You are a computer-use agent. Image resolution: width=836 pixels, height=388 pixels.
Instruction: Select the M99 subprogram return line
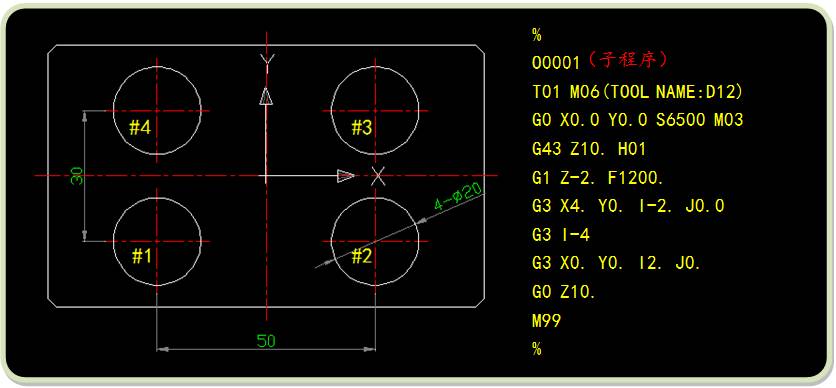546,321
